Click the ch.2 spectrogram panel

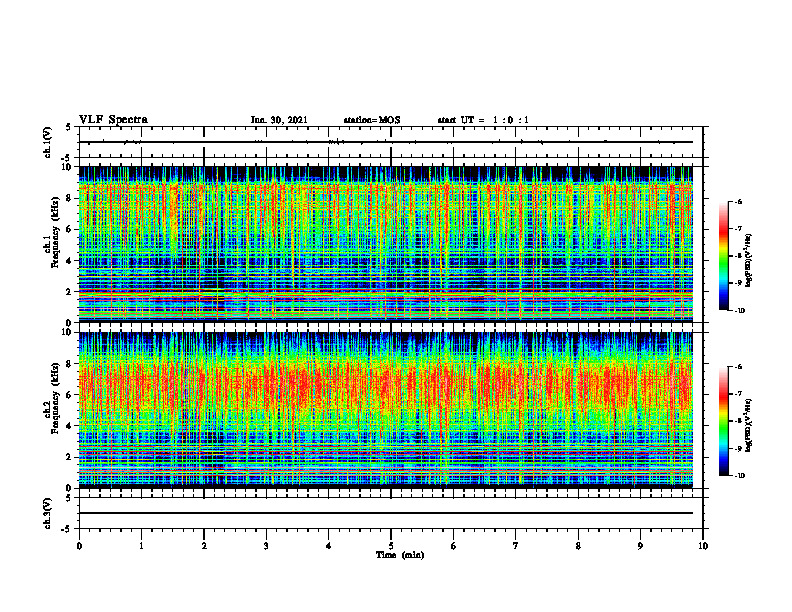386,410
